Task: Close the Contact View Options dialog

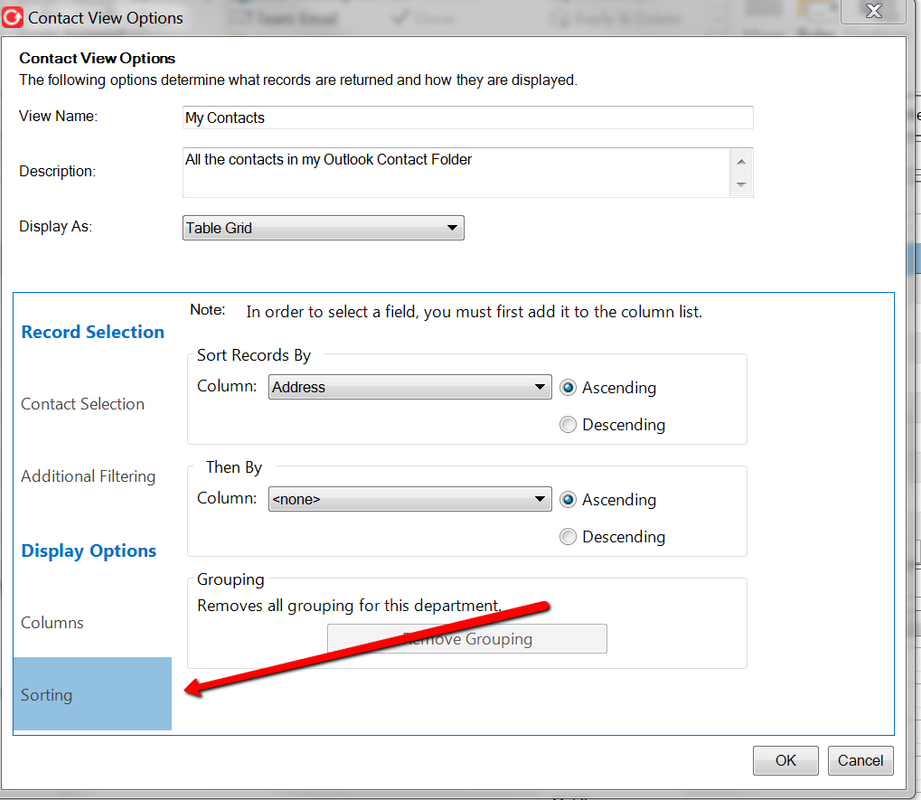Action: click(x=873, y=11)
